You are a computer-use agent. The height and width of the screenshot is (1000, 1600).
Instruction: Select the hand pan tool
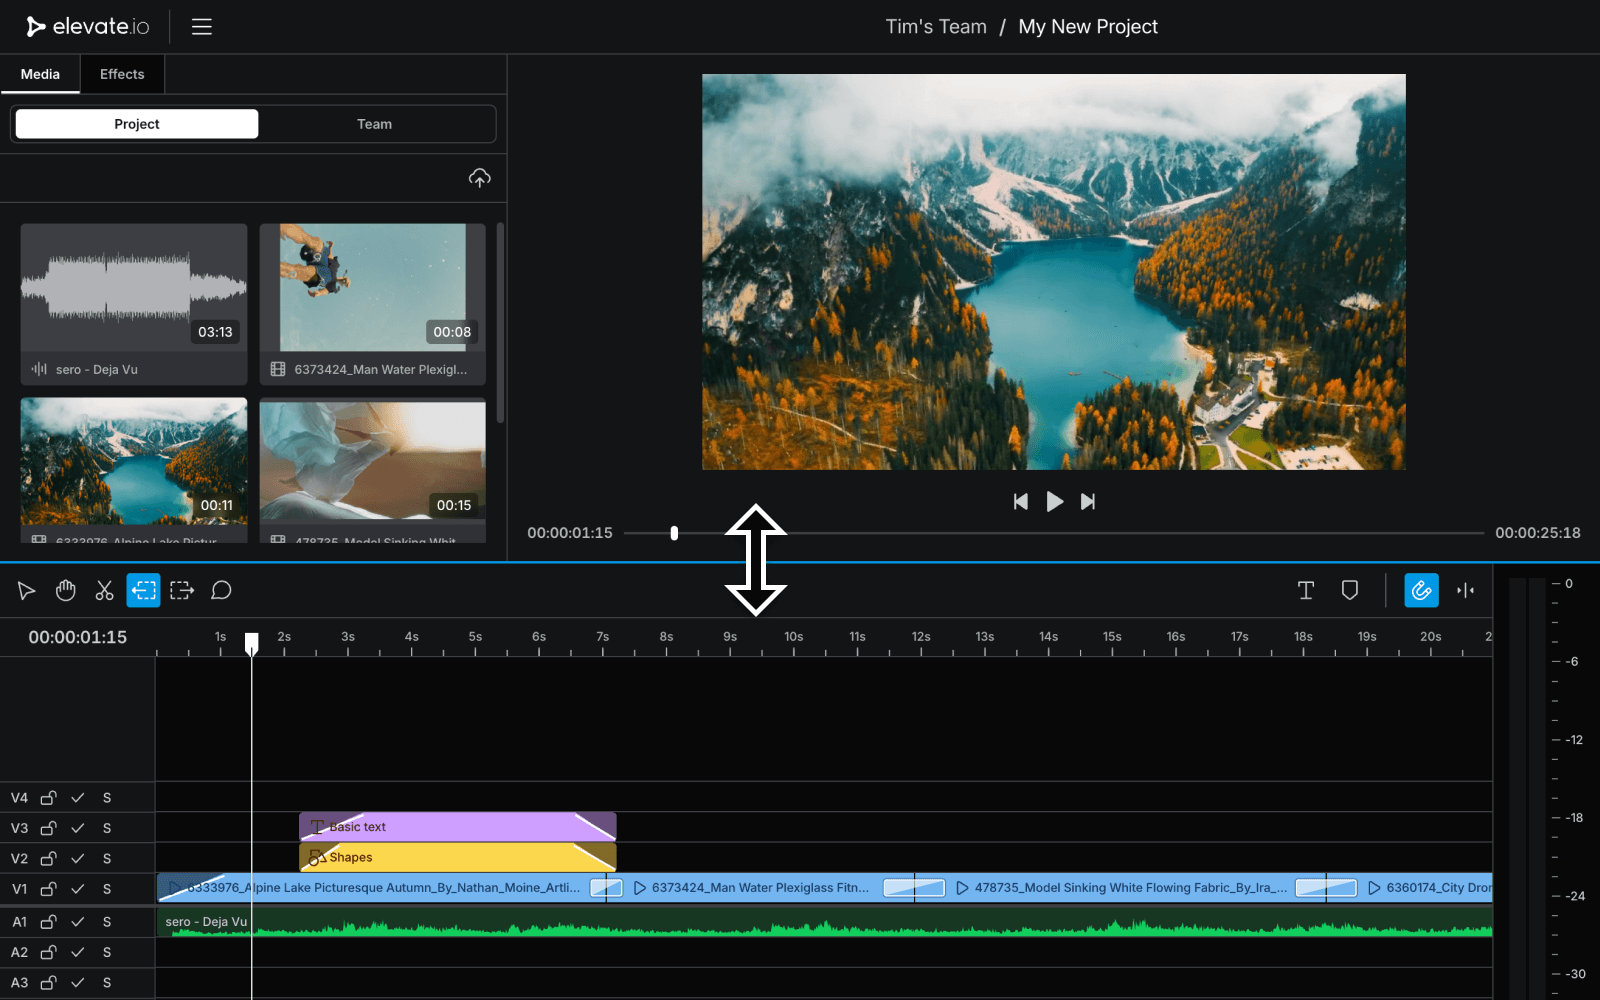tap(66, 591)
